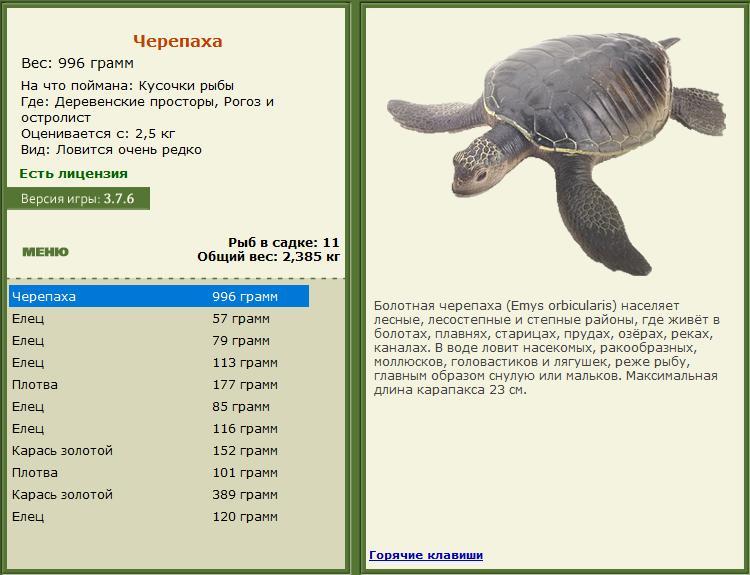Screen dimensions: 750x575
Task: Select the Карась золотой 152 грамм row
Action: 159,451
